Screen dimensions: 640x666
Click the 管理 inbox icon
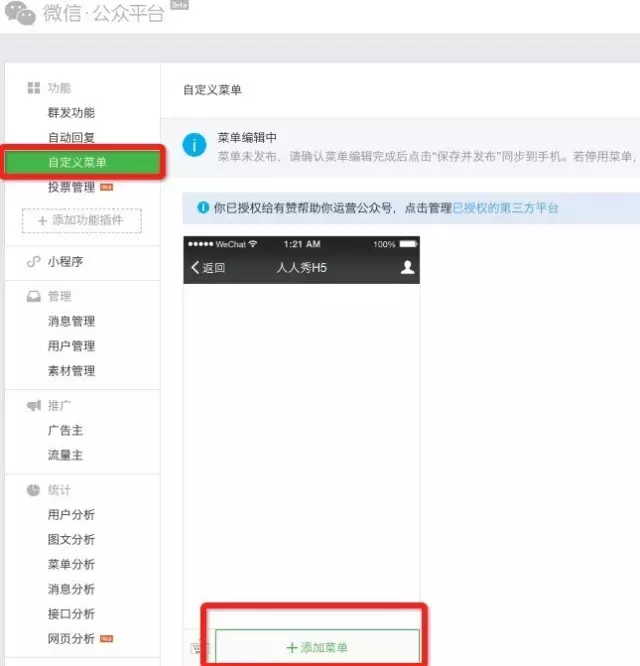point(34,296)
